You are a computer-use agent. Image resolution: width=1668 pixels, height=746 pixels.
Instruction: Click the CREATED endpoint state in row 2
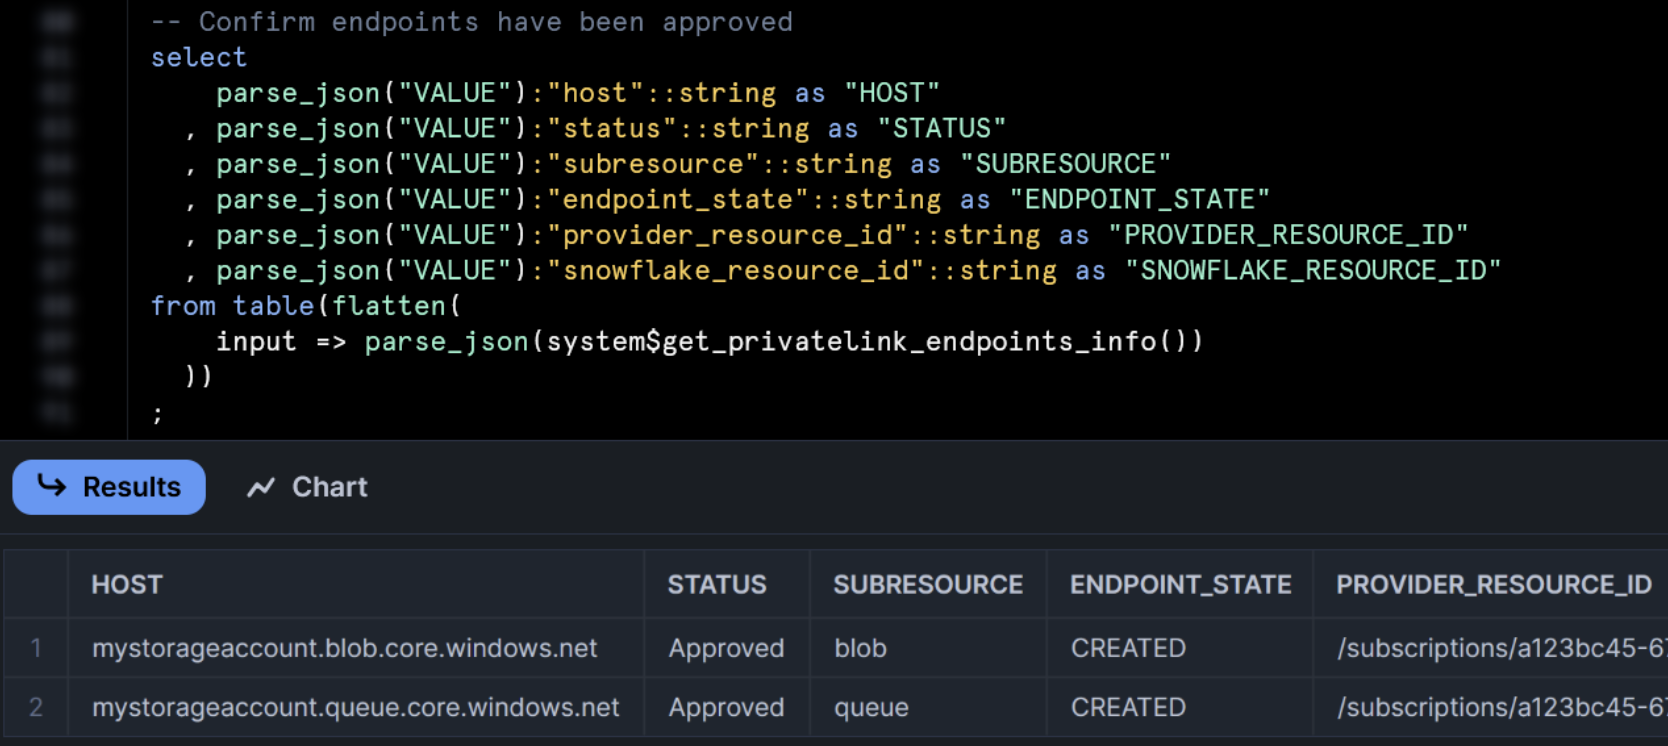1128,707
